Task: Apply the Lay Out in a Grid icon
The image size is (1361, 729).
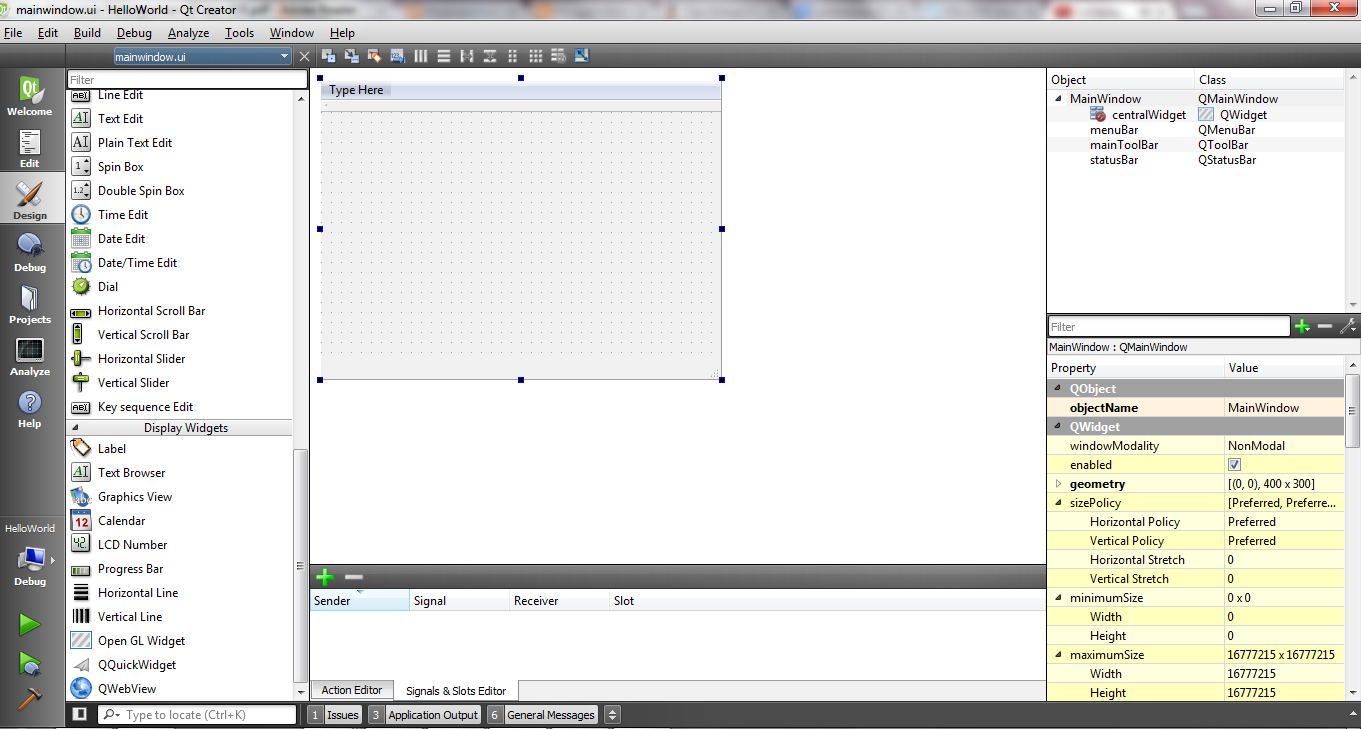Action: [536, 56]
